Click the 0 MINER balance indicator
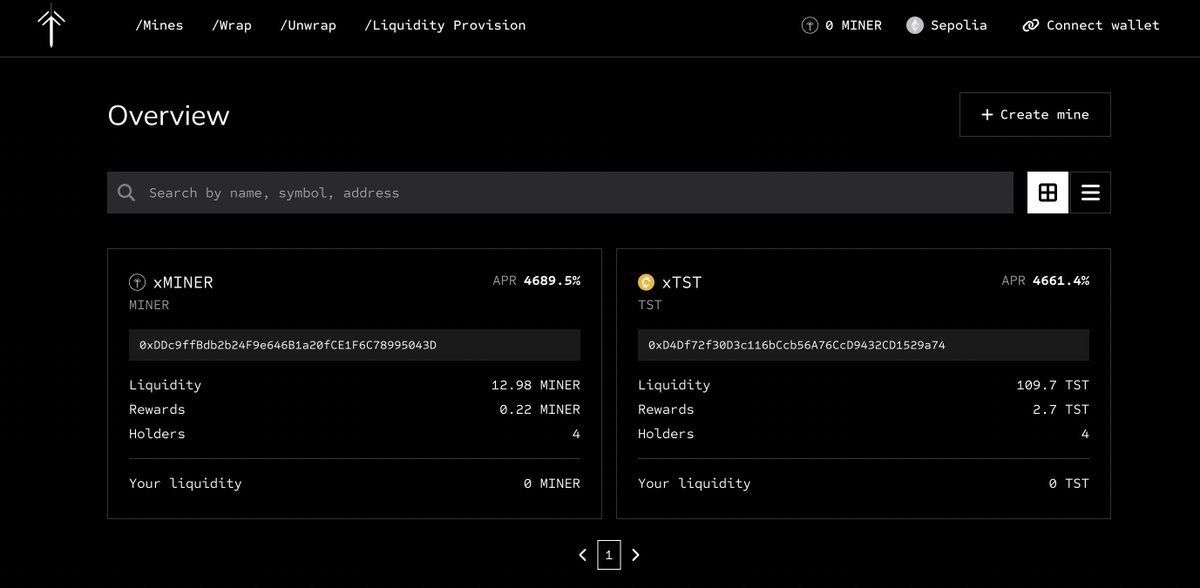Image resolution: width=1200 pixels, height=588 pixels. (x=842, y=25)
